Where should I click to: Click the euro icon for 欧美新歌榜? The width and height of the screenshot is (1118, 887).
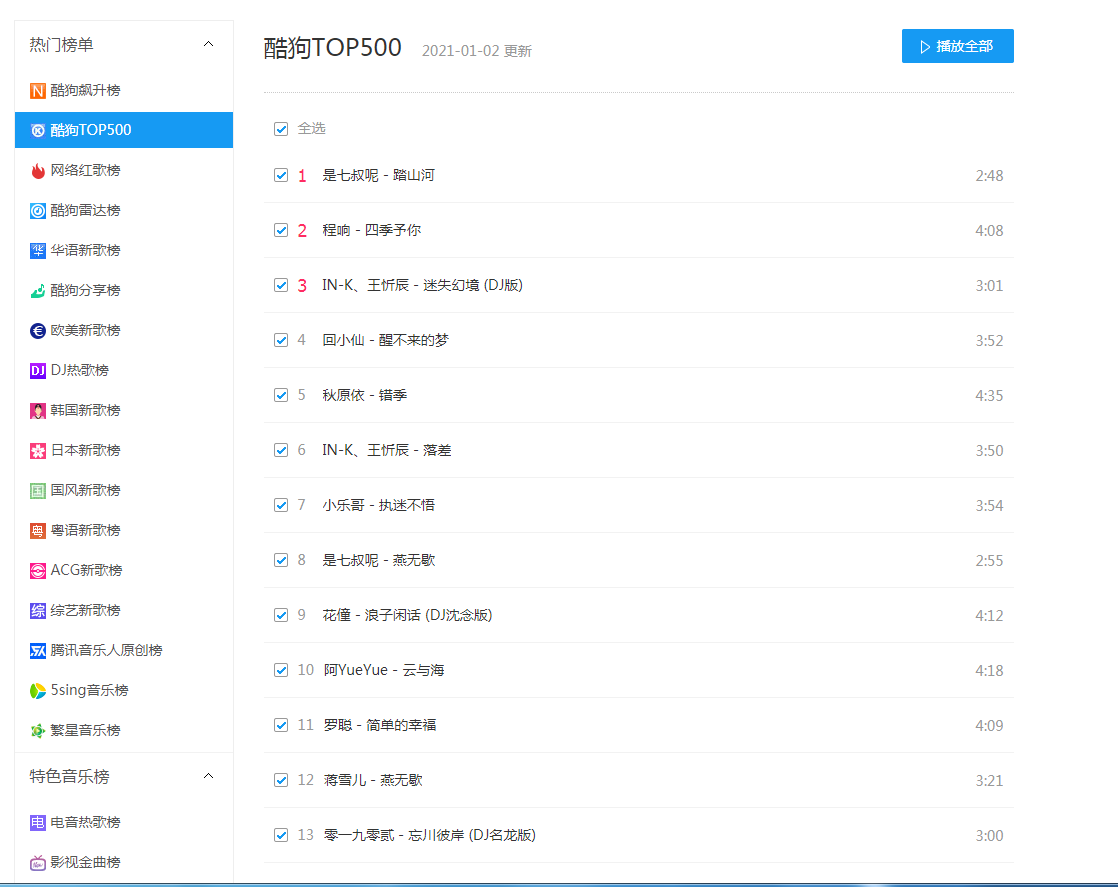(38, 330)
